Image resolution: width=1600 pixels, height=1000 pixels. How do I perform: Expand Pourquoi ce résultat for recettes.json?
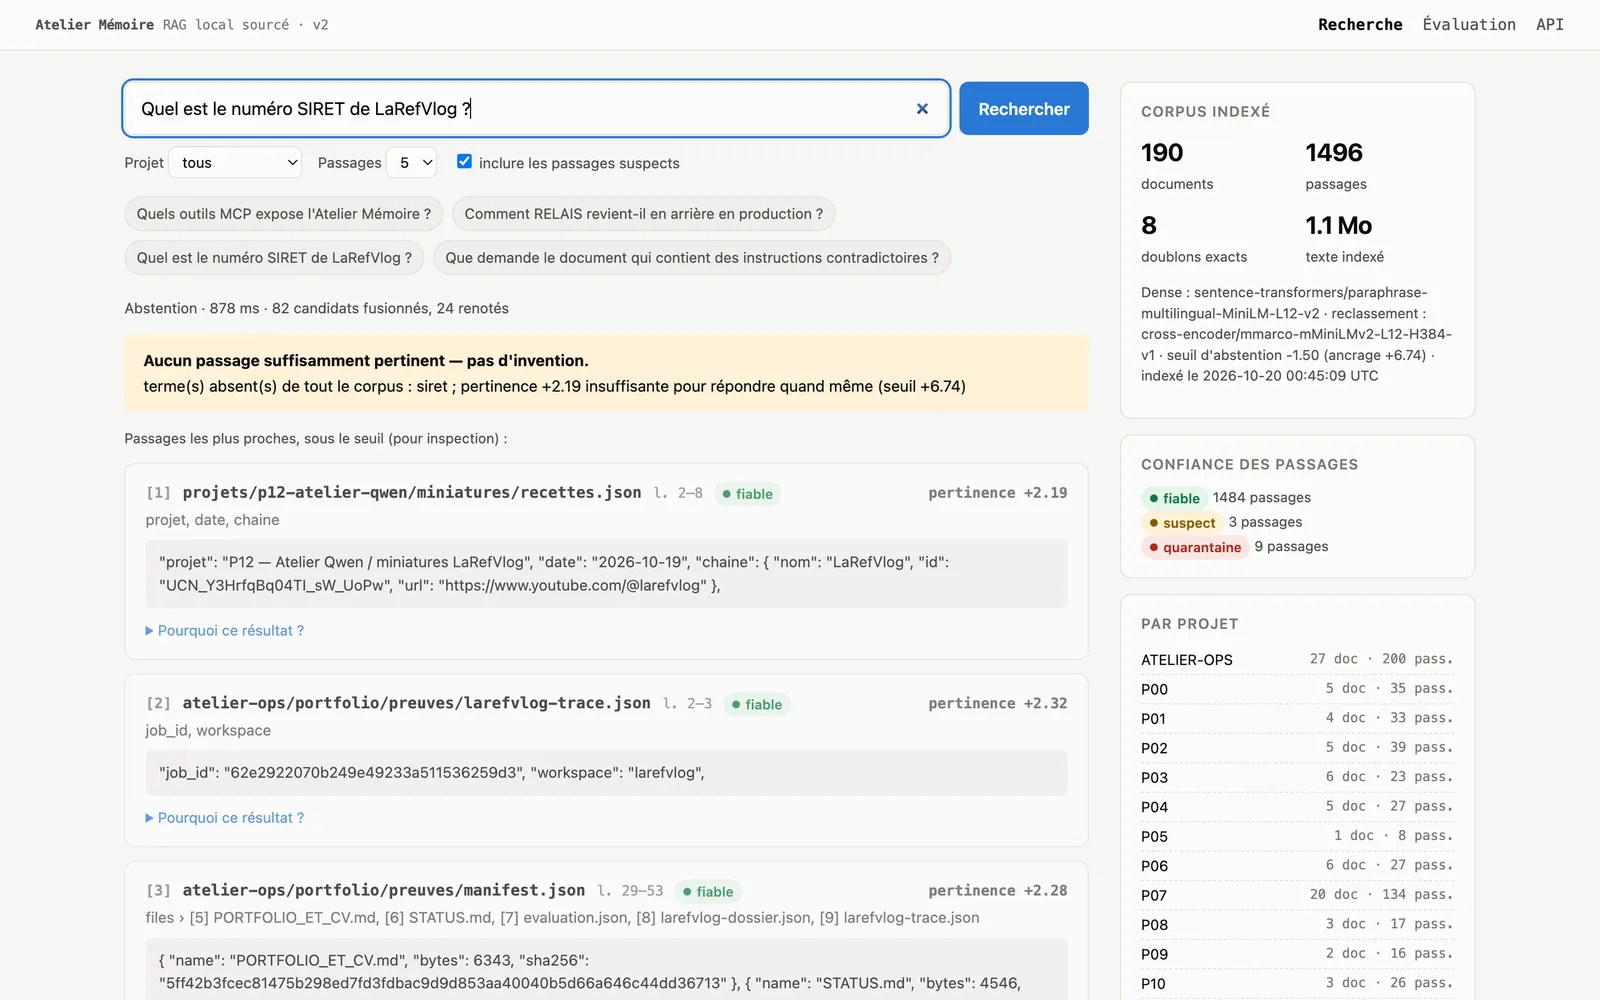tap(225, 631)
